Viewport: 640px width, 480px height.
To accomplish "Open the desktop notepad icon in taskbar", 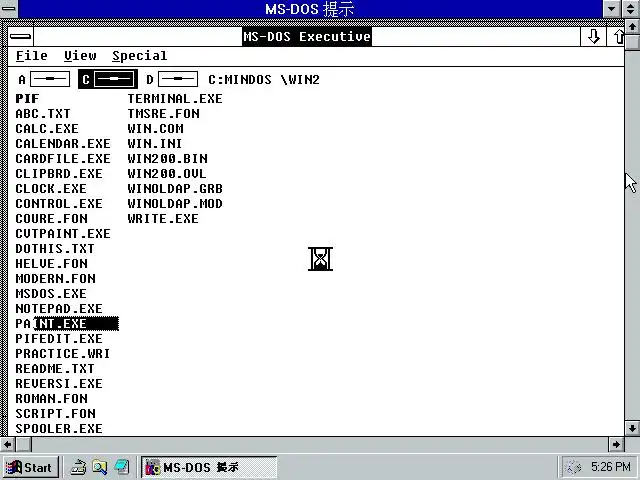I will tap(122, 467).
